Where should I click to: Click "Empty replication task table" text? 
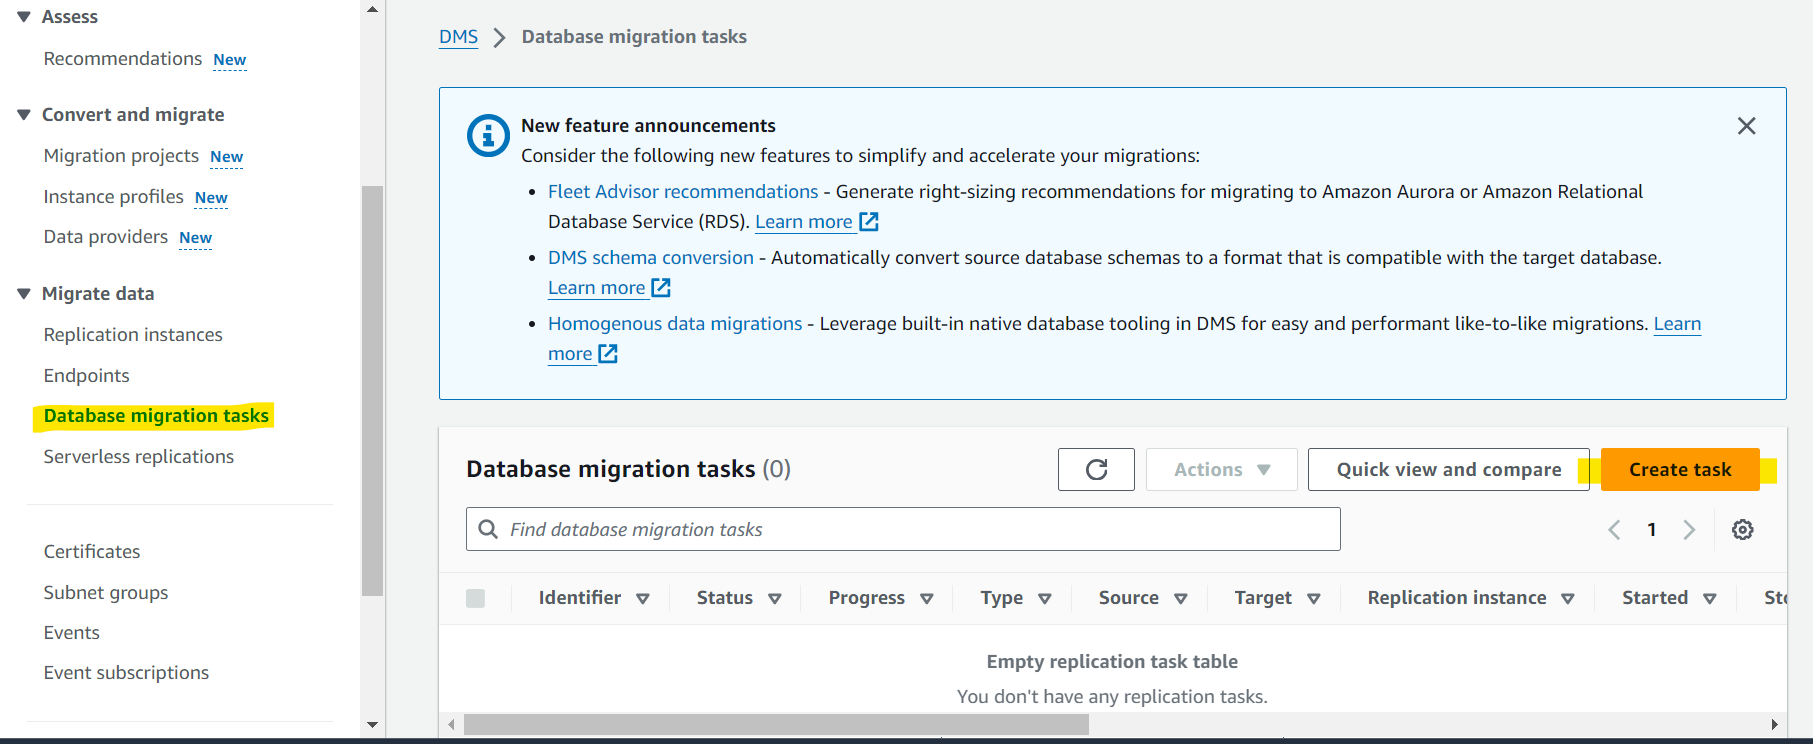1112,662
